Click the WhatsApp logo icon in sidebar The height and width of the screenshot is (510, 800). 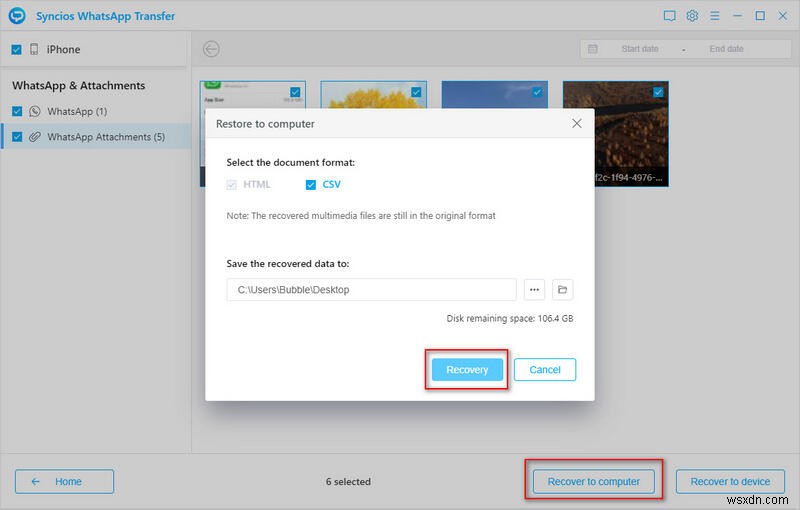tap(34, 111)
